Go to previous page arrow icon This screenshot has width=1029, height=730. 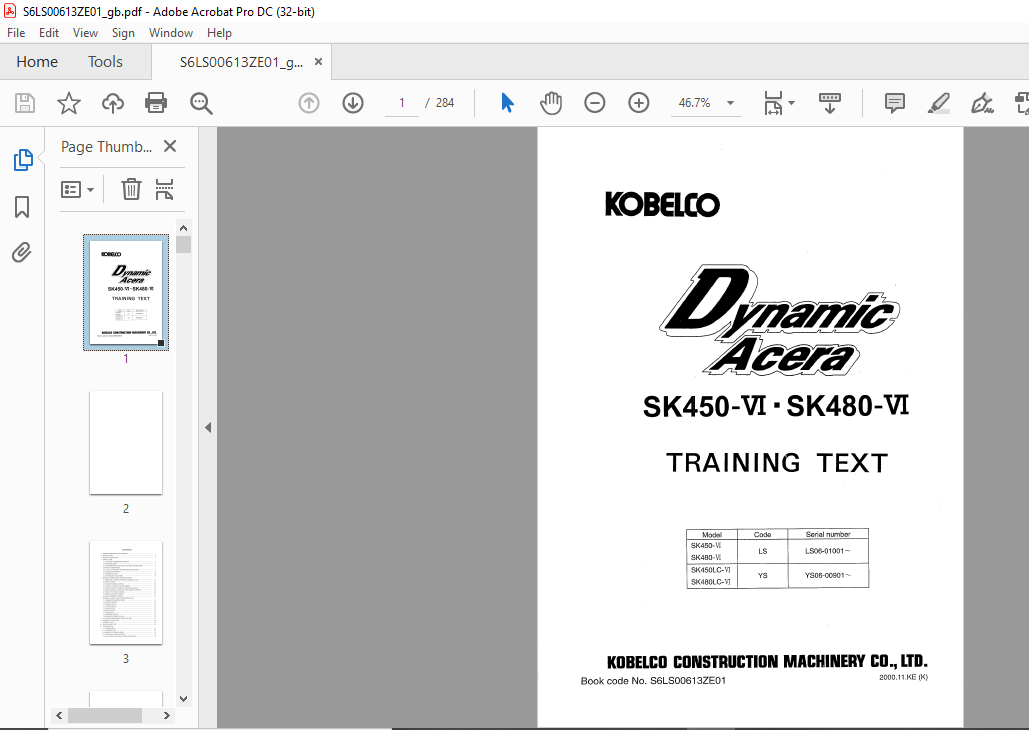pos(308,103)
